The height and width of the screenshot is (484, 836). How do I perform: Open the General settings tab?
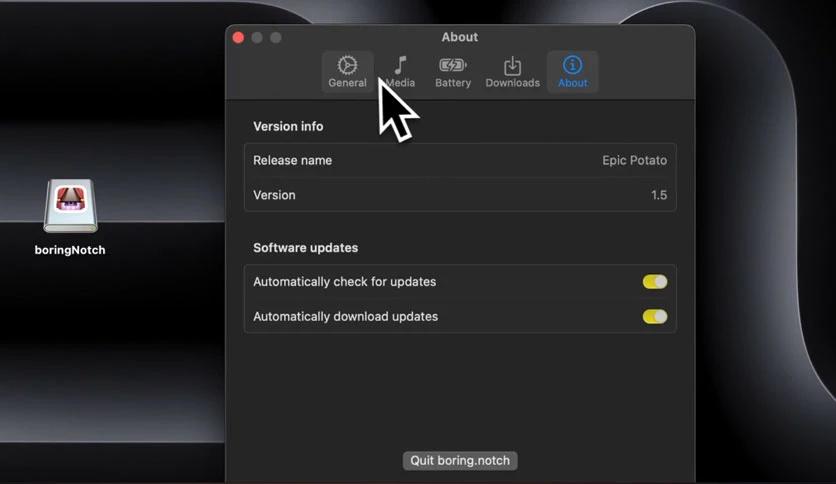pos(347,72)
